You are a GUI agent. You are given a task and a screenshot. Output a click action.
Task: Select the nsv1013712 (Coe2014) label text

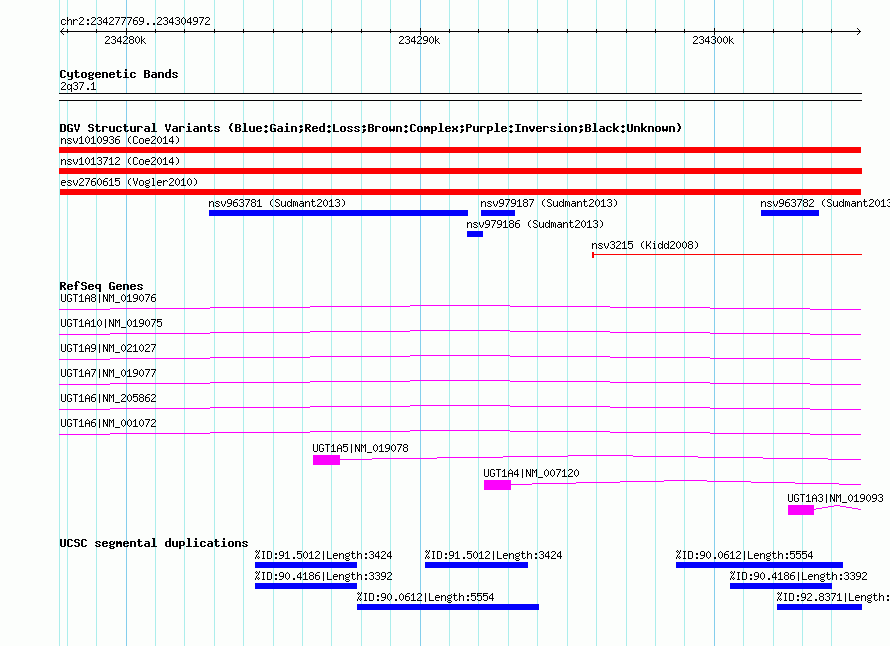pyautogui.click(x=120, y=161)
